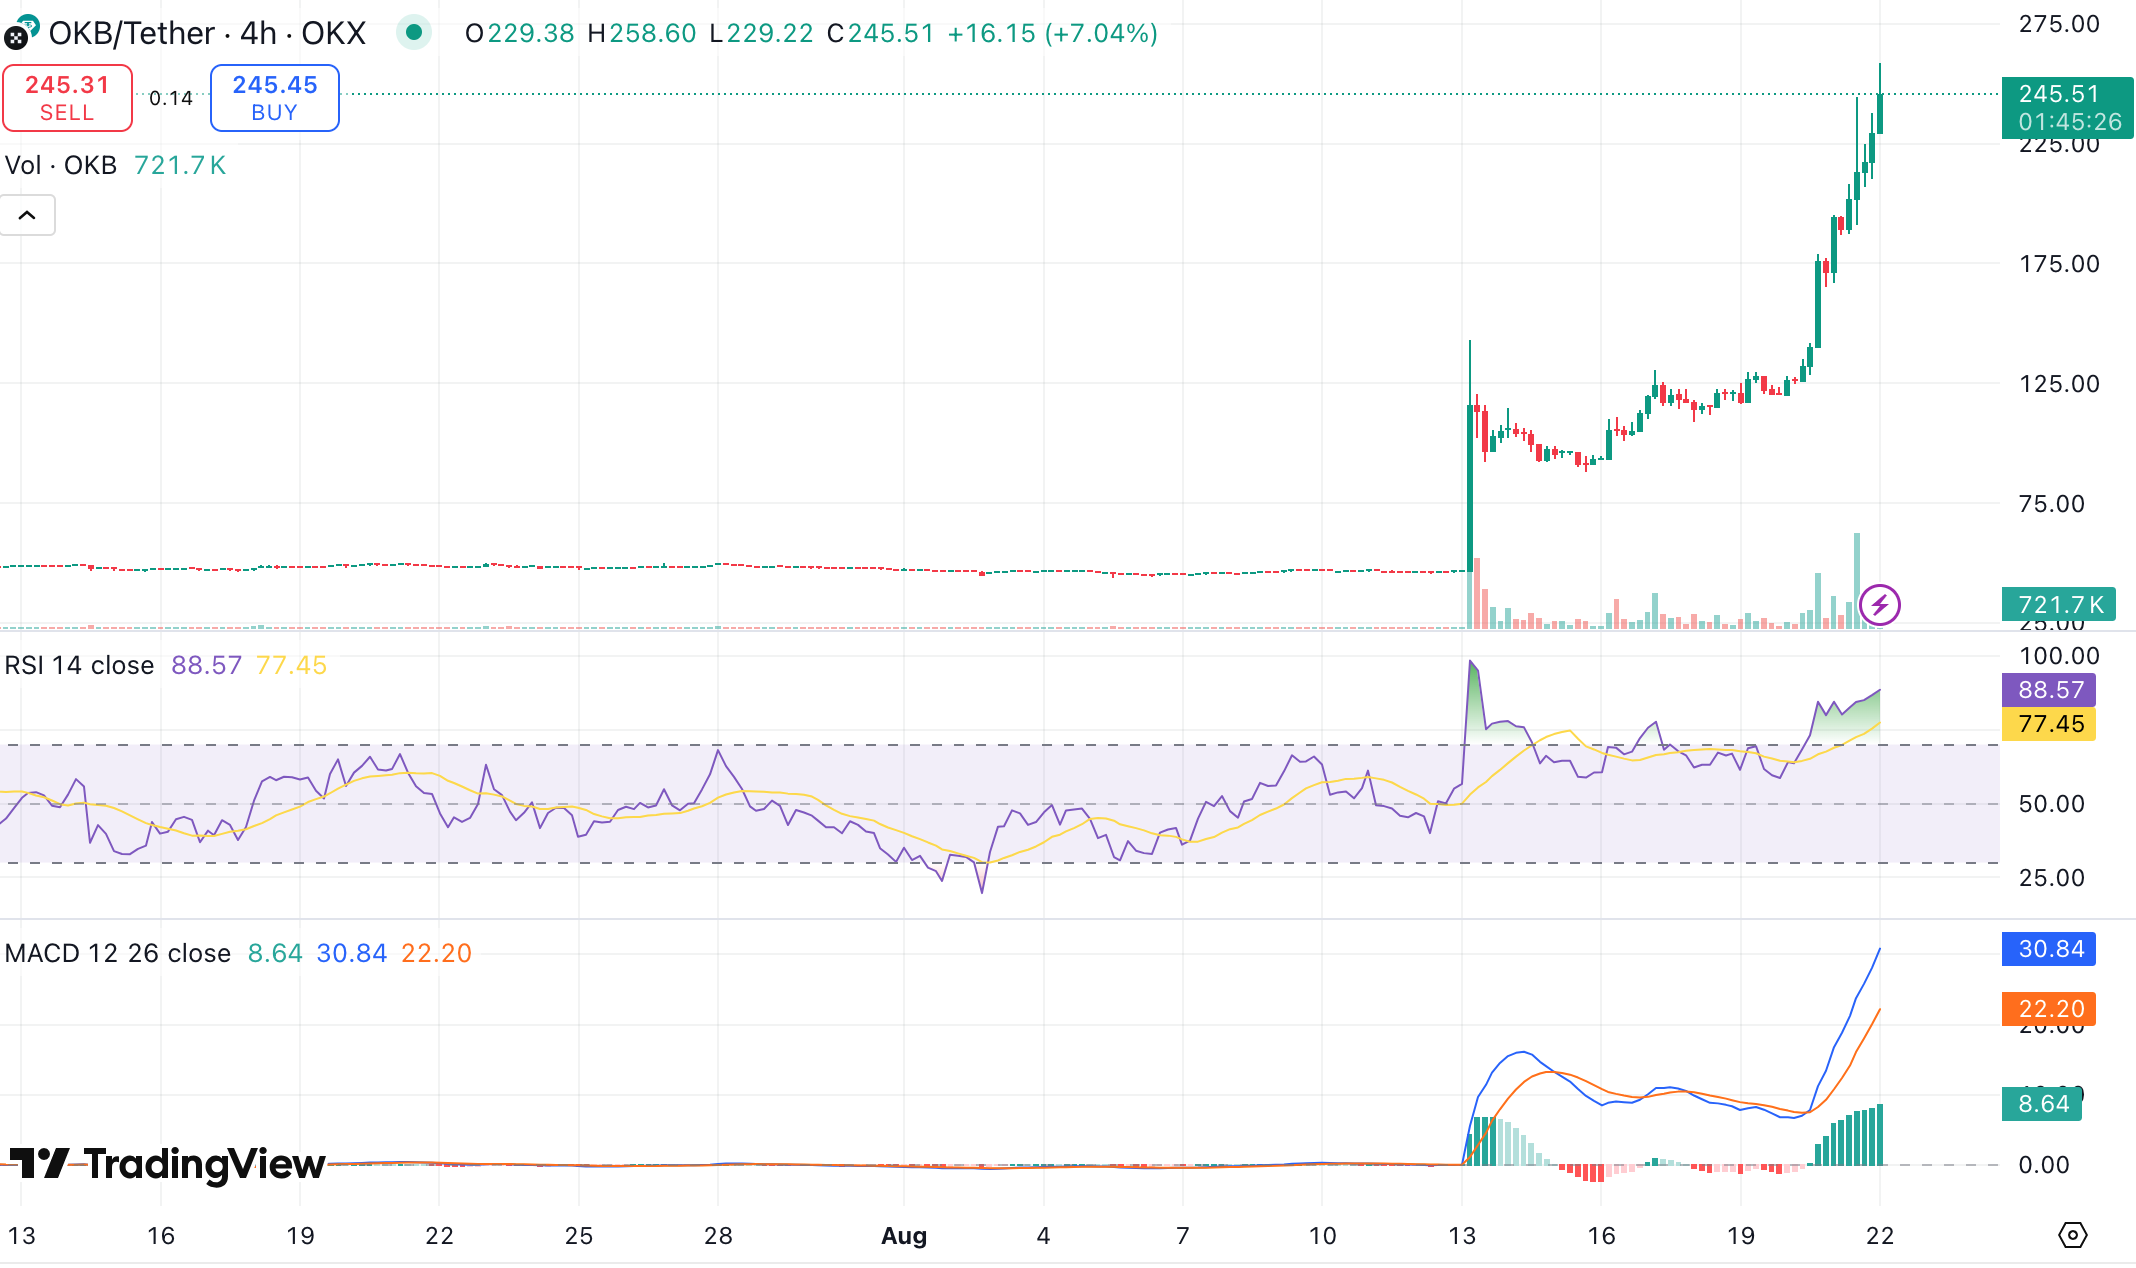Select the MACD 12 26 close legend
The width and height of the screenshot is (2136, 1268).
118,953
